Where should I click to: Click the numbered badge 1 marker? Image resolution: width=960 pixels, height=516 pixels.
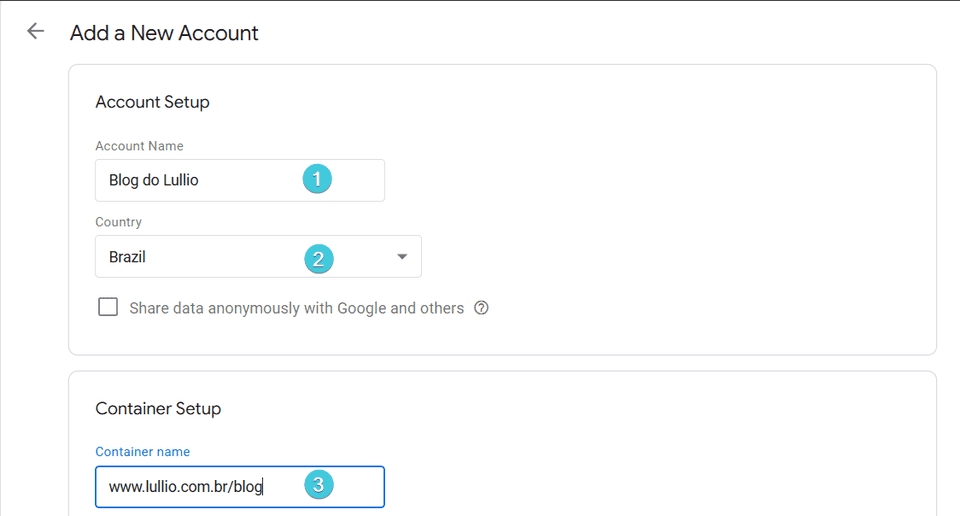click(317, 180)
